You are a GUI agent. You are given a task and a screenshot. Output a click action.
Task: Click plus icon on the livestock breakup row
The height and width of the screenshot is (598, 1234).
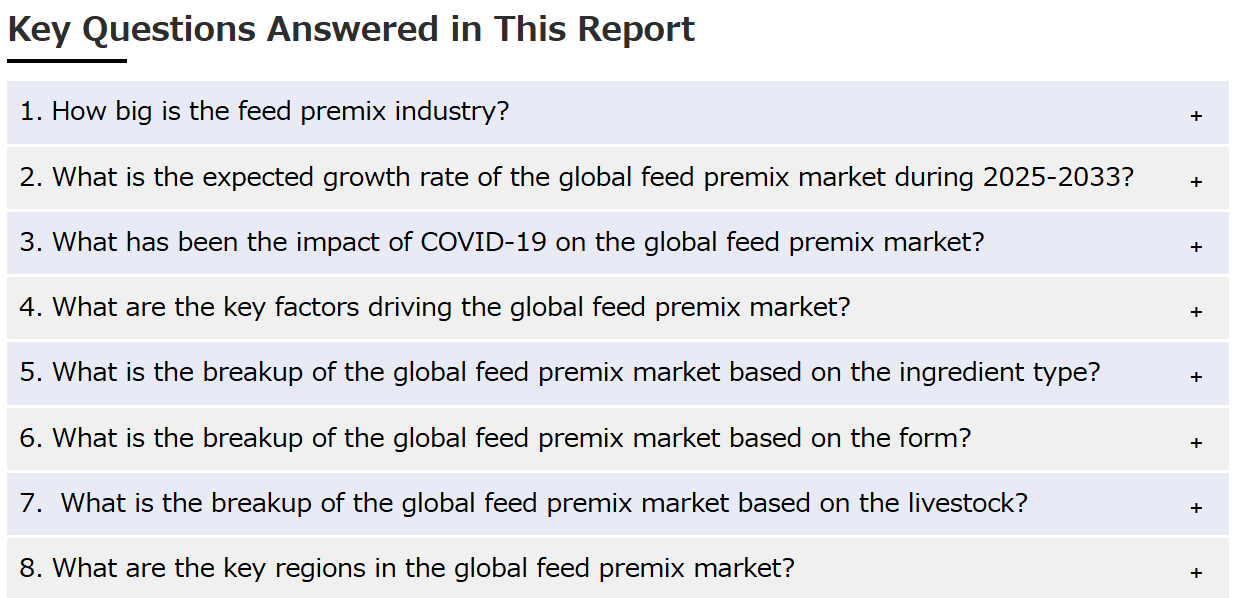pyautogui.click(x=1196, y=508)
